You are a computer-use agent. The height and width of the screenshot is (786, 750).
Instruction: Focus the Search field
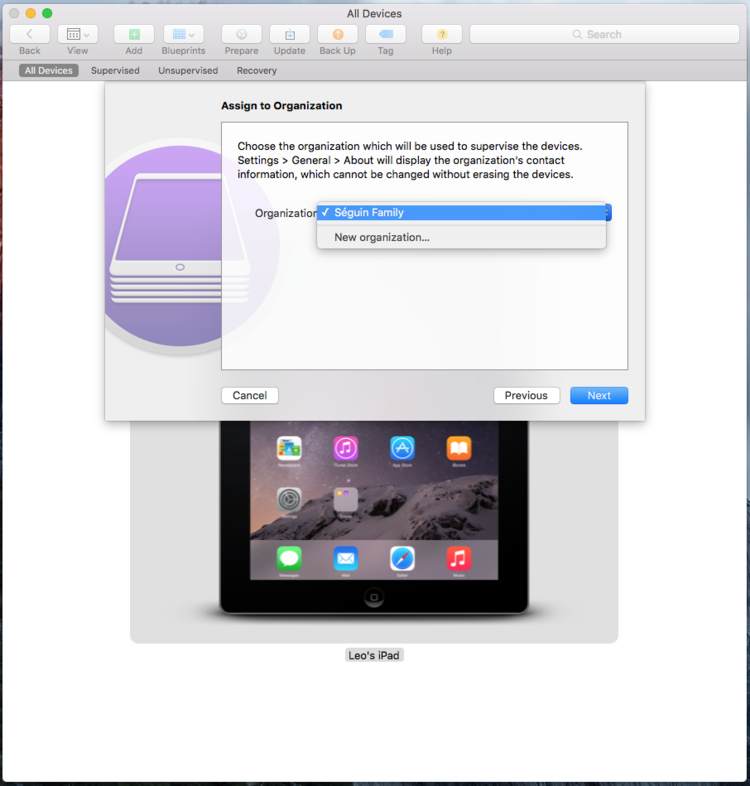[x=604, y=34]
